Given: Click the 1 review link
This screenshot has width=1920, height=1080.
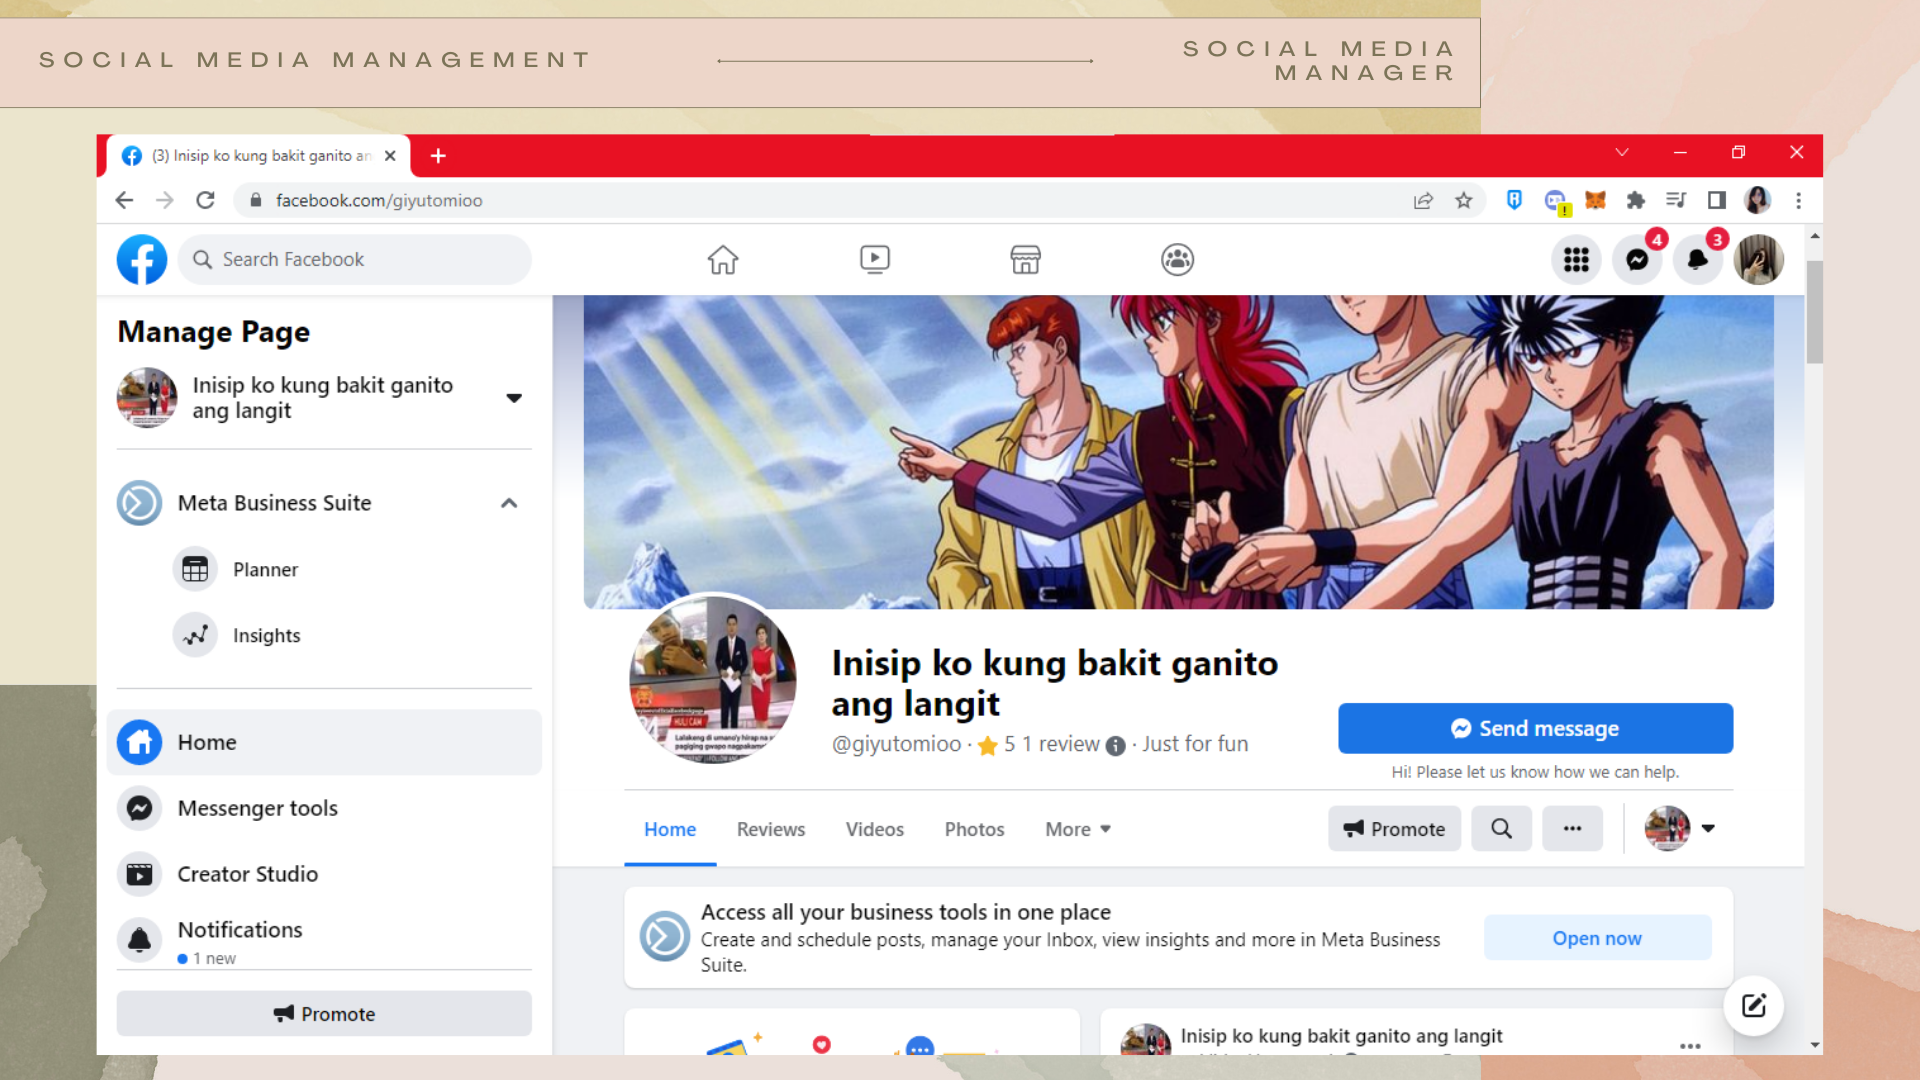Looking at the screenshot, I should (1061, 744).
